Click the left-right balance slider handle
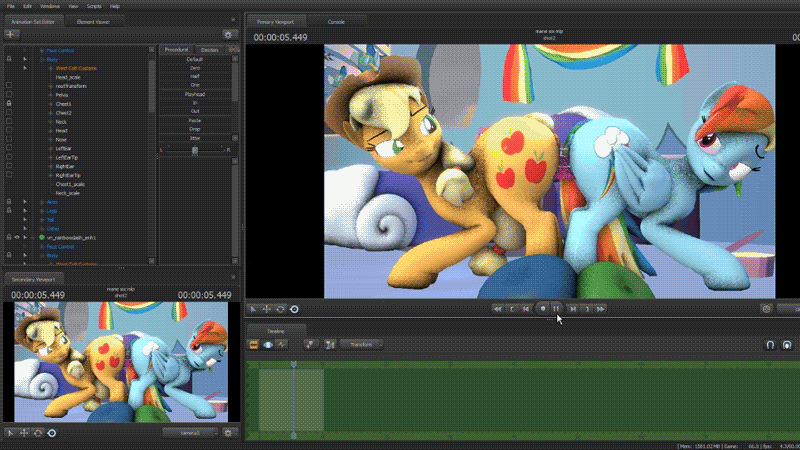This screenshot has width=800, height=450. [x=194, y=149]
